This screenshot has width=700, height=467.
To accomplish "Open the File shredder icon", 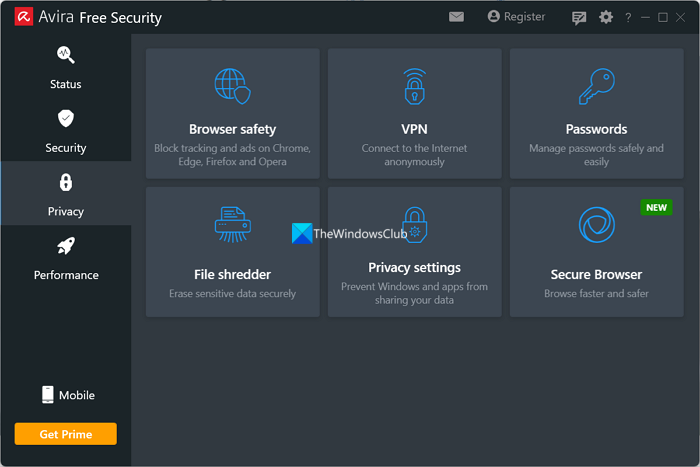I will (232, 225).
